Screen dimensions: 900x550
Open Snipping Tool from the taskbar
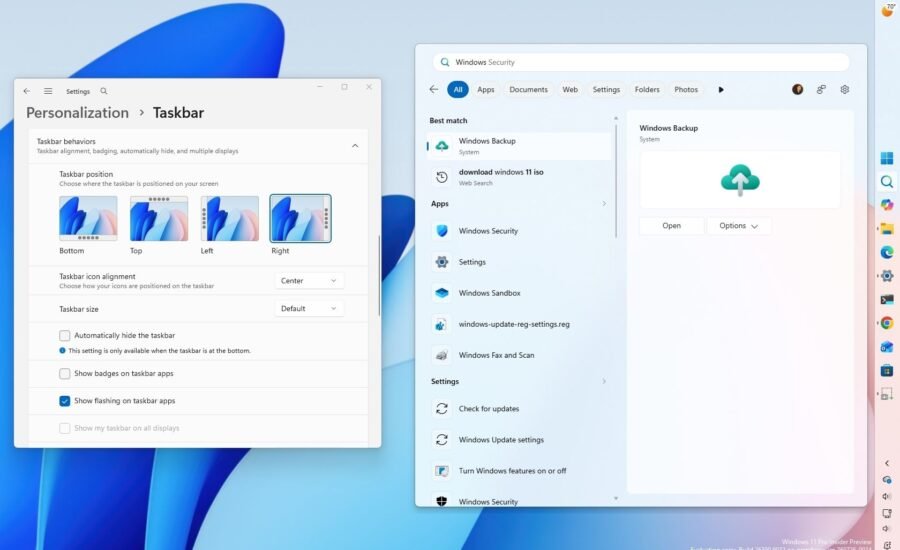click(x=887, y=394)
